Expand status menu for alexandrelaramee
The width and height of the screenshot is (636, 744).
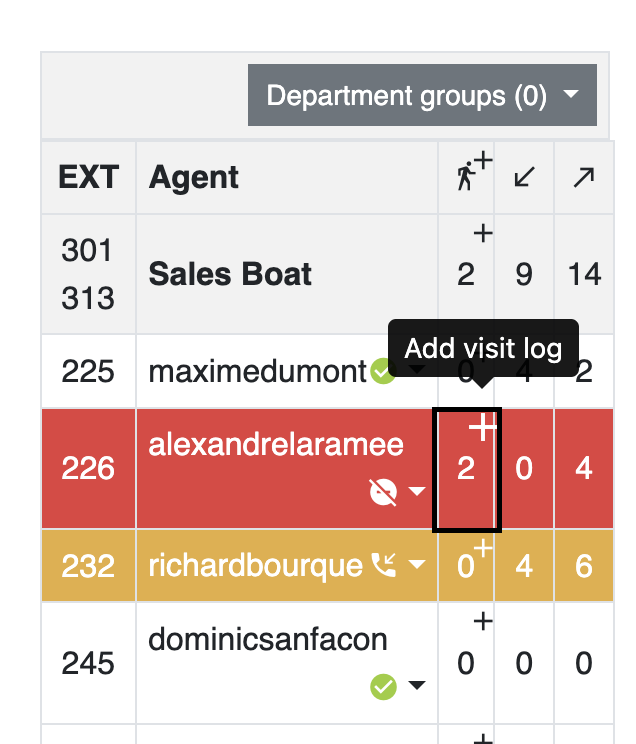click(x=417, y=491)
